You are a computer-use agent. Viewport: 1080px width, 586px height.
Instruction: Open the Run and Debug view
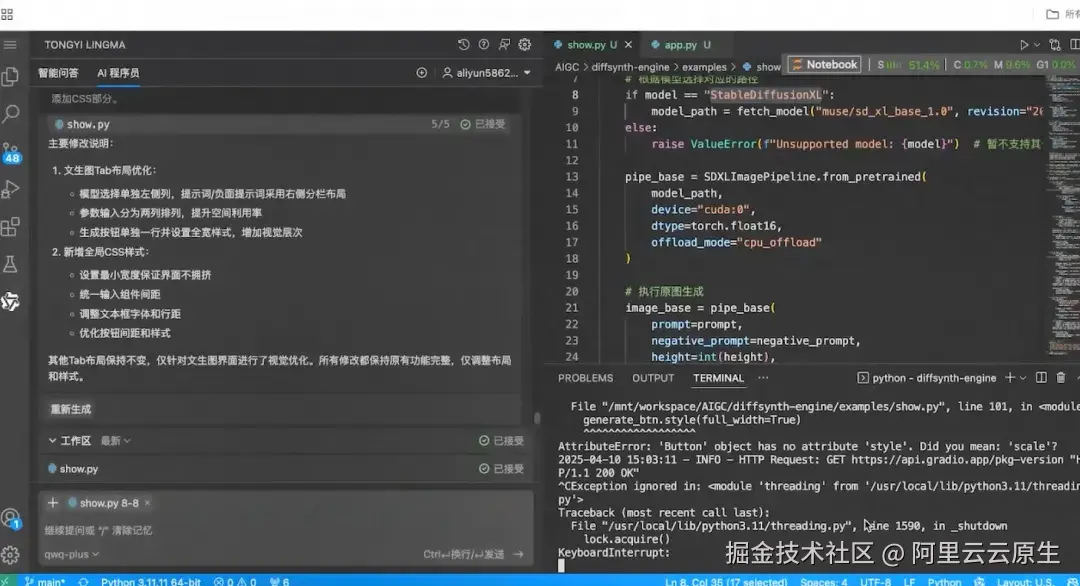point(12,186)
